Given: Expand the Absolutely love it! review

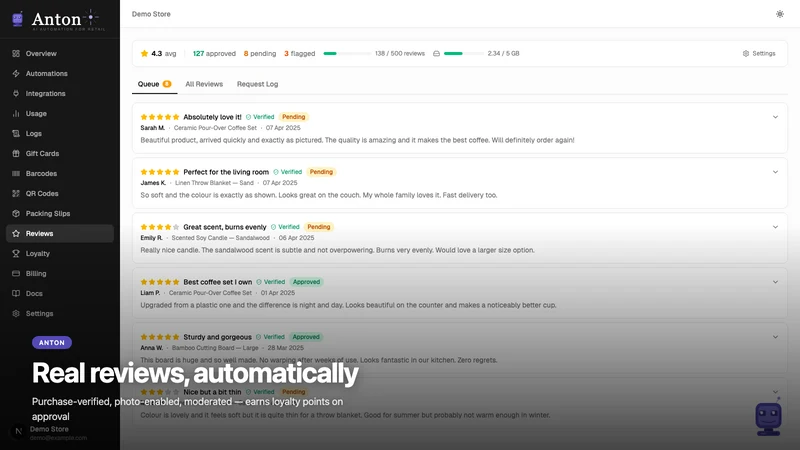Looking at the screenshot, I should tap(775, 117).
